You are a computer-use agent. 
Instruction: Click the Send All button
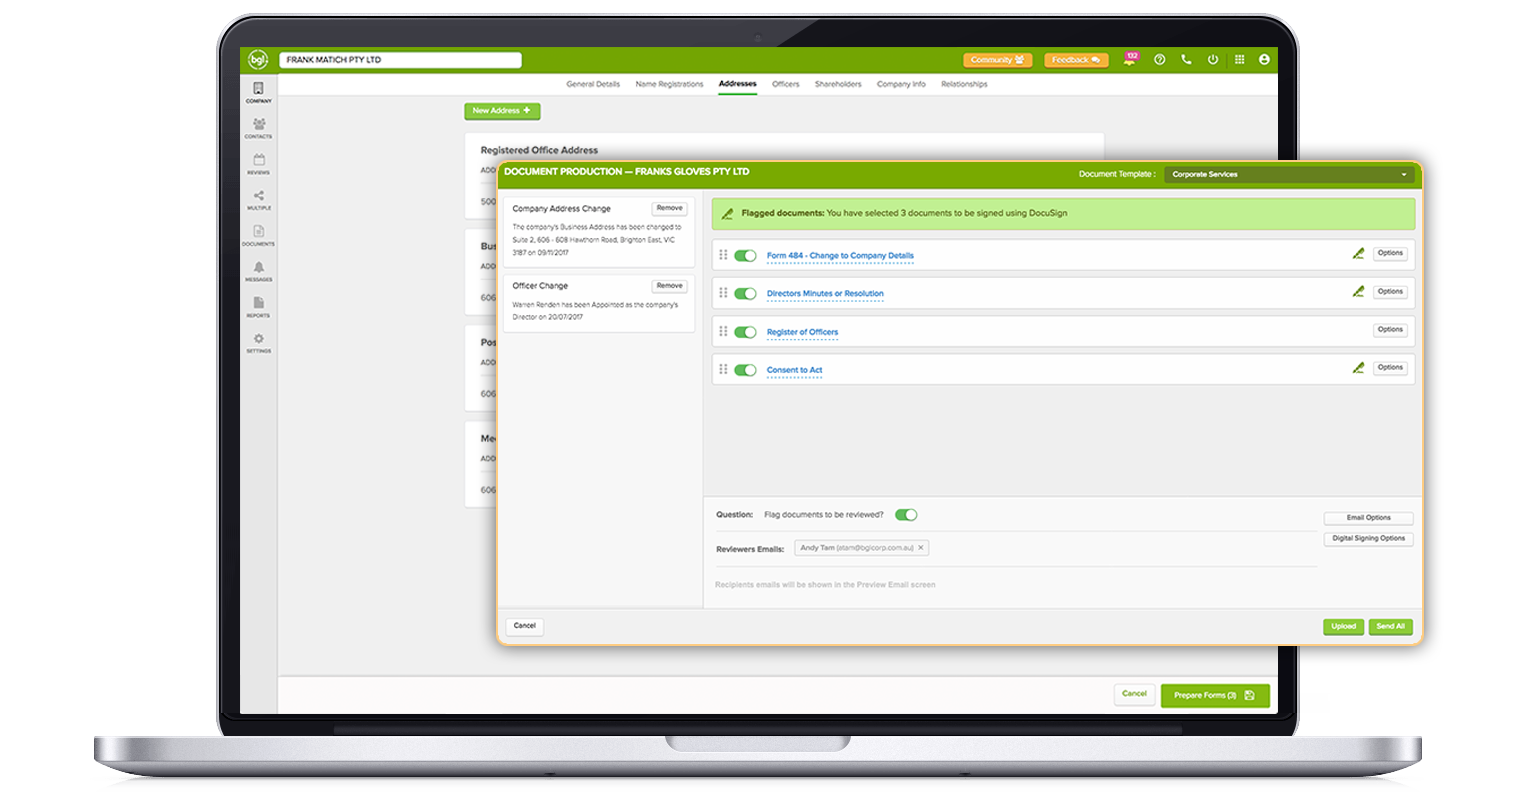(1390, 627)
